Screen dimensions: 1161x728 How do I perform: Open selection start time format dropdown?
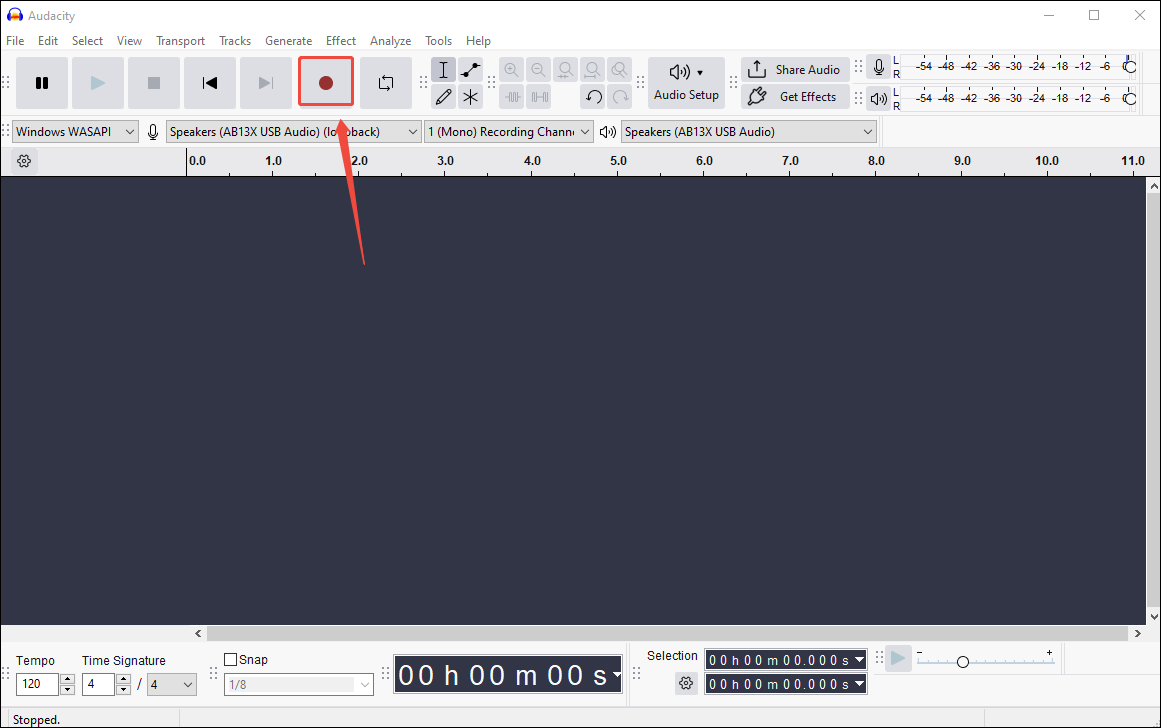click(859, 659)
